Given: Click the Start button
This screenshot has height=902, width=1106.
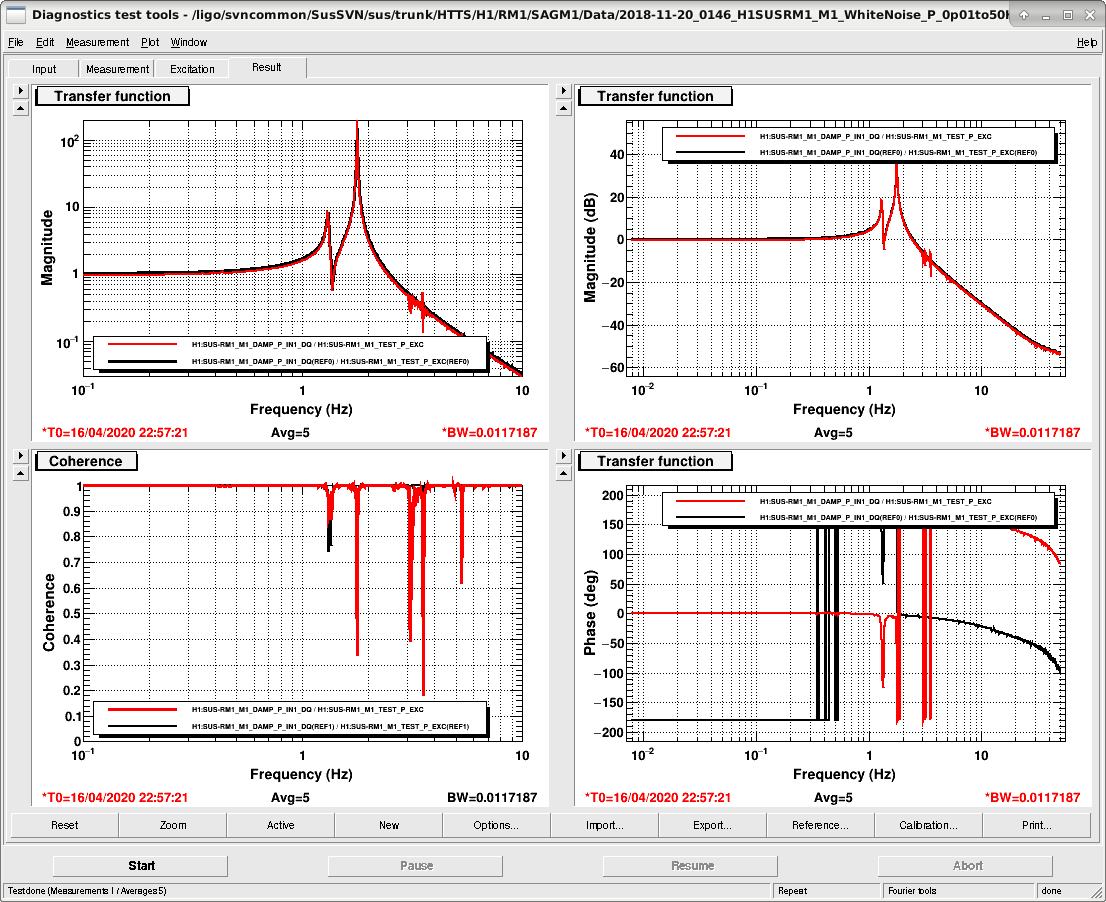Looking at the screenshot, I should pyautogui.click(x=141, y=865).
